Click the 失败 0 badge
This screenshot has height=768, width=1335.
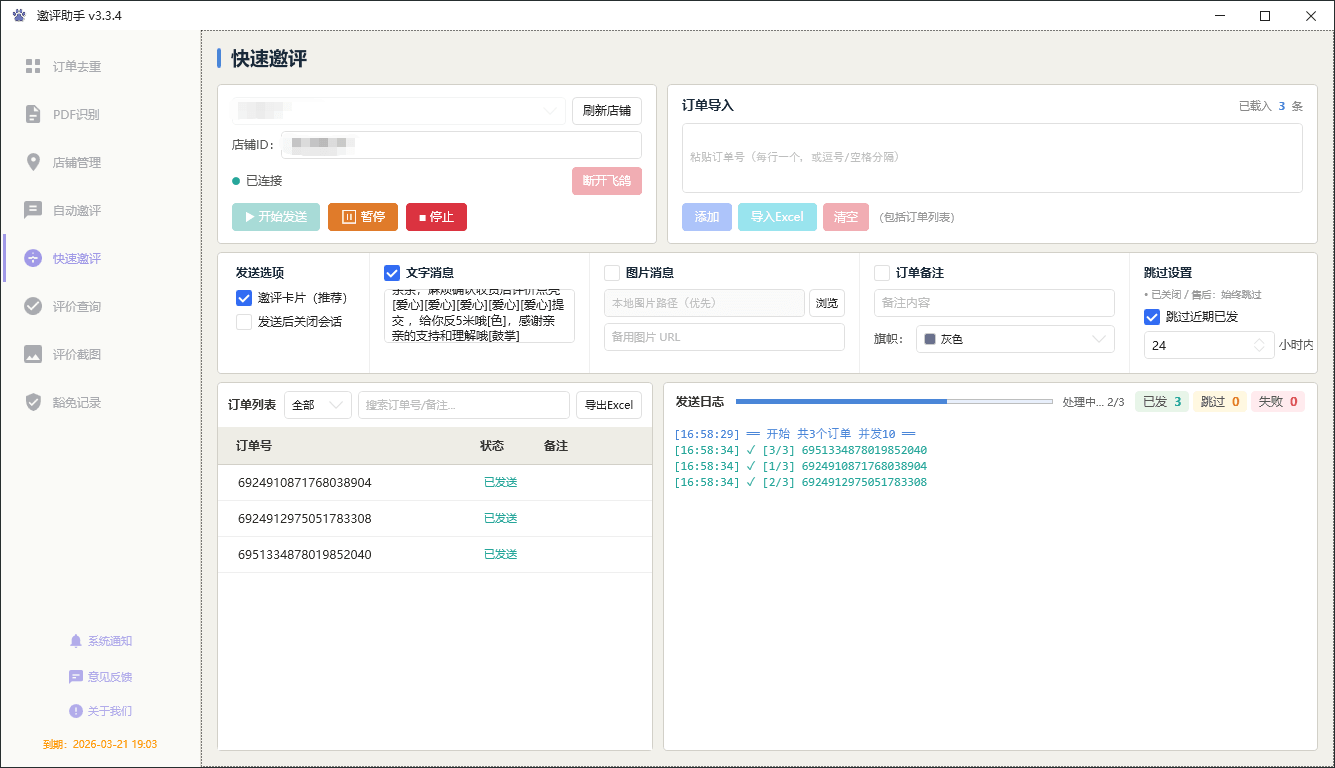pos(1278,402)
